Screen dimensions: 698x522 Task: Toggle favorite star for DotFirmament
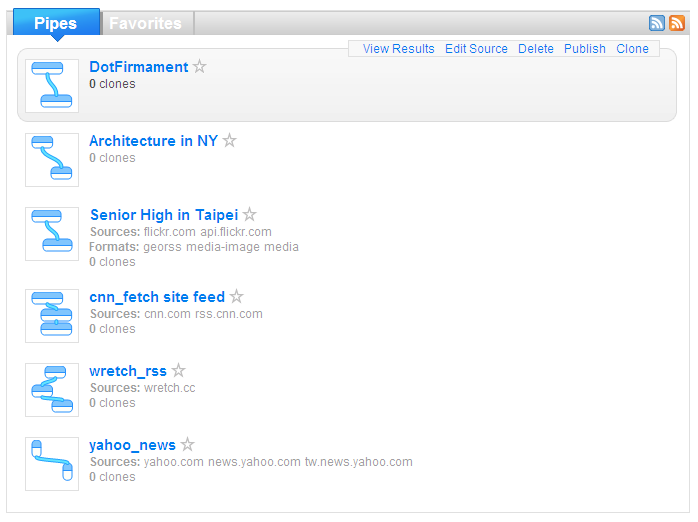pos(199,66)
